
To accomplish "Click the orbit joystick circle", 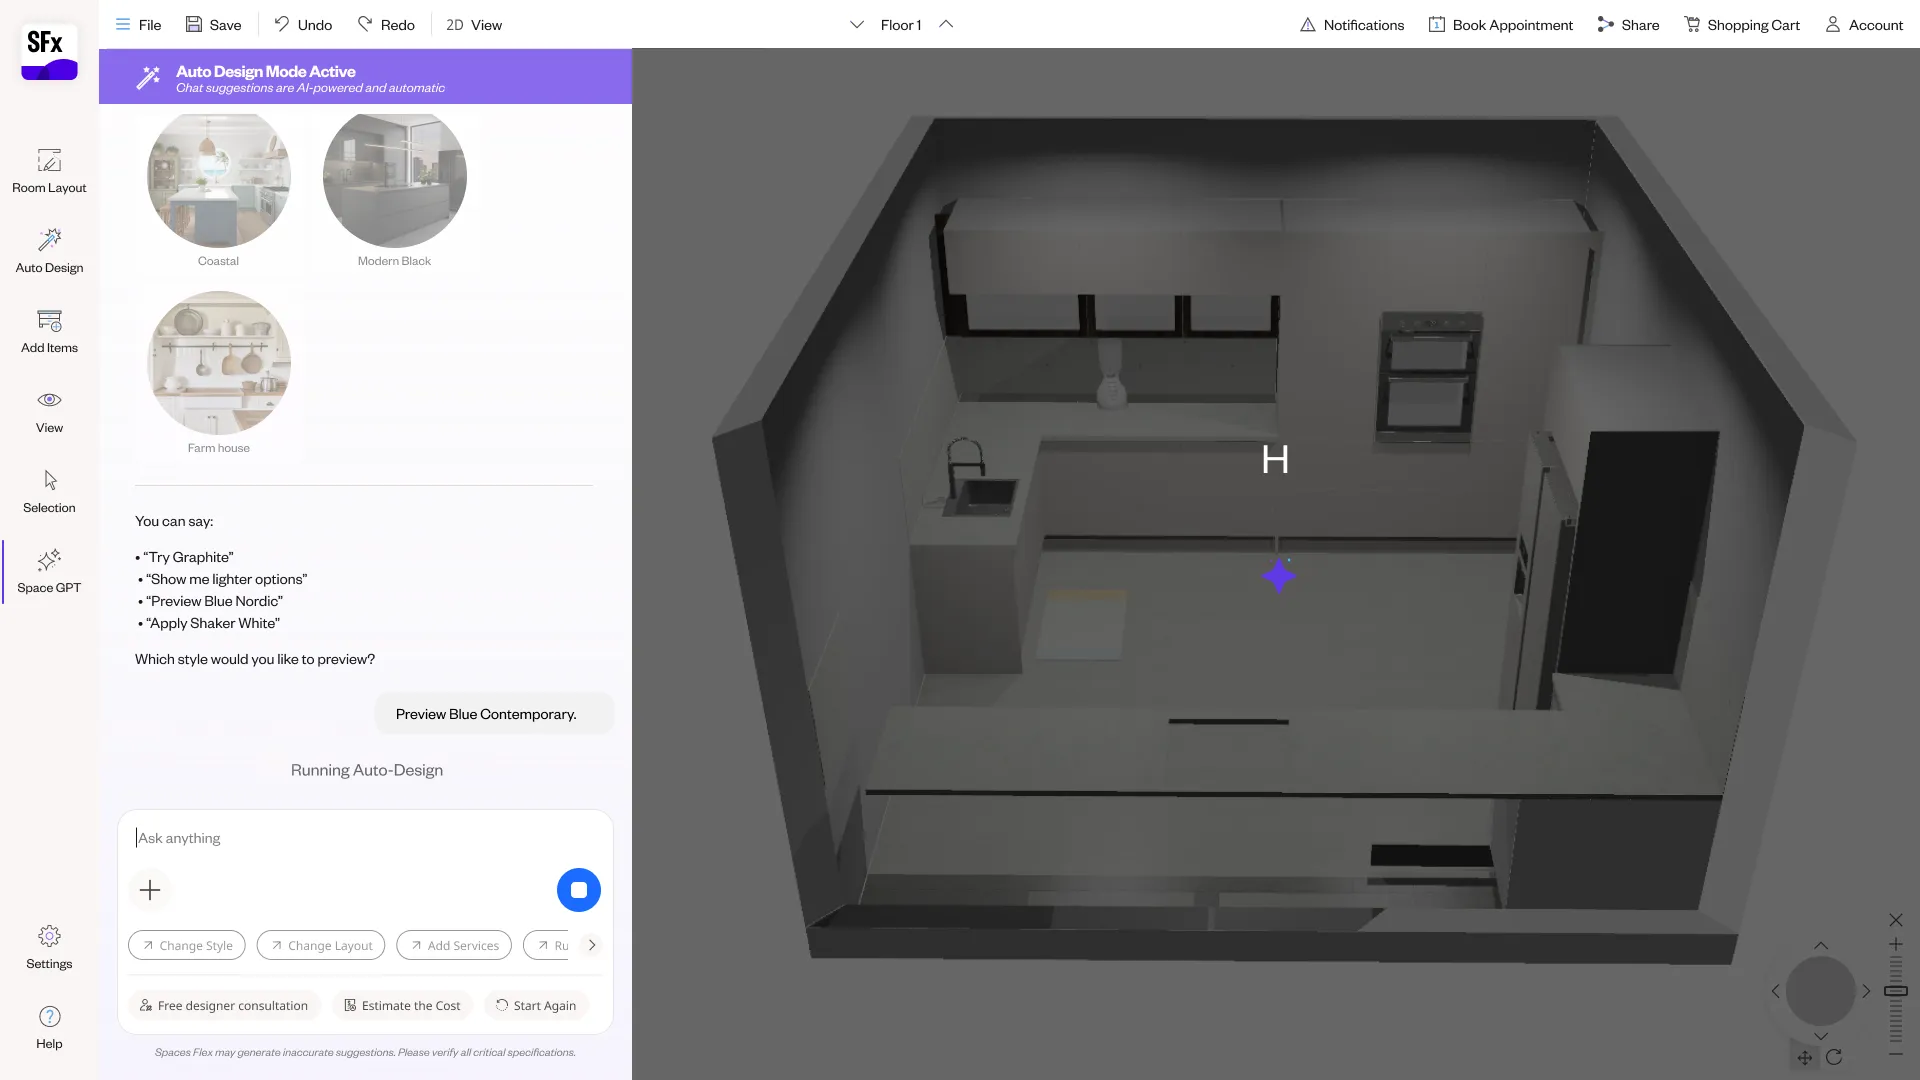I will 1821,991.
